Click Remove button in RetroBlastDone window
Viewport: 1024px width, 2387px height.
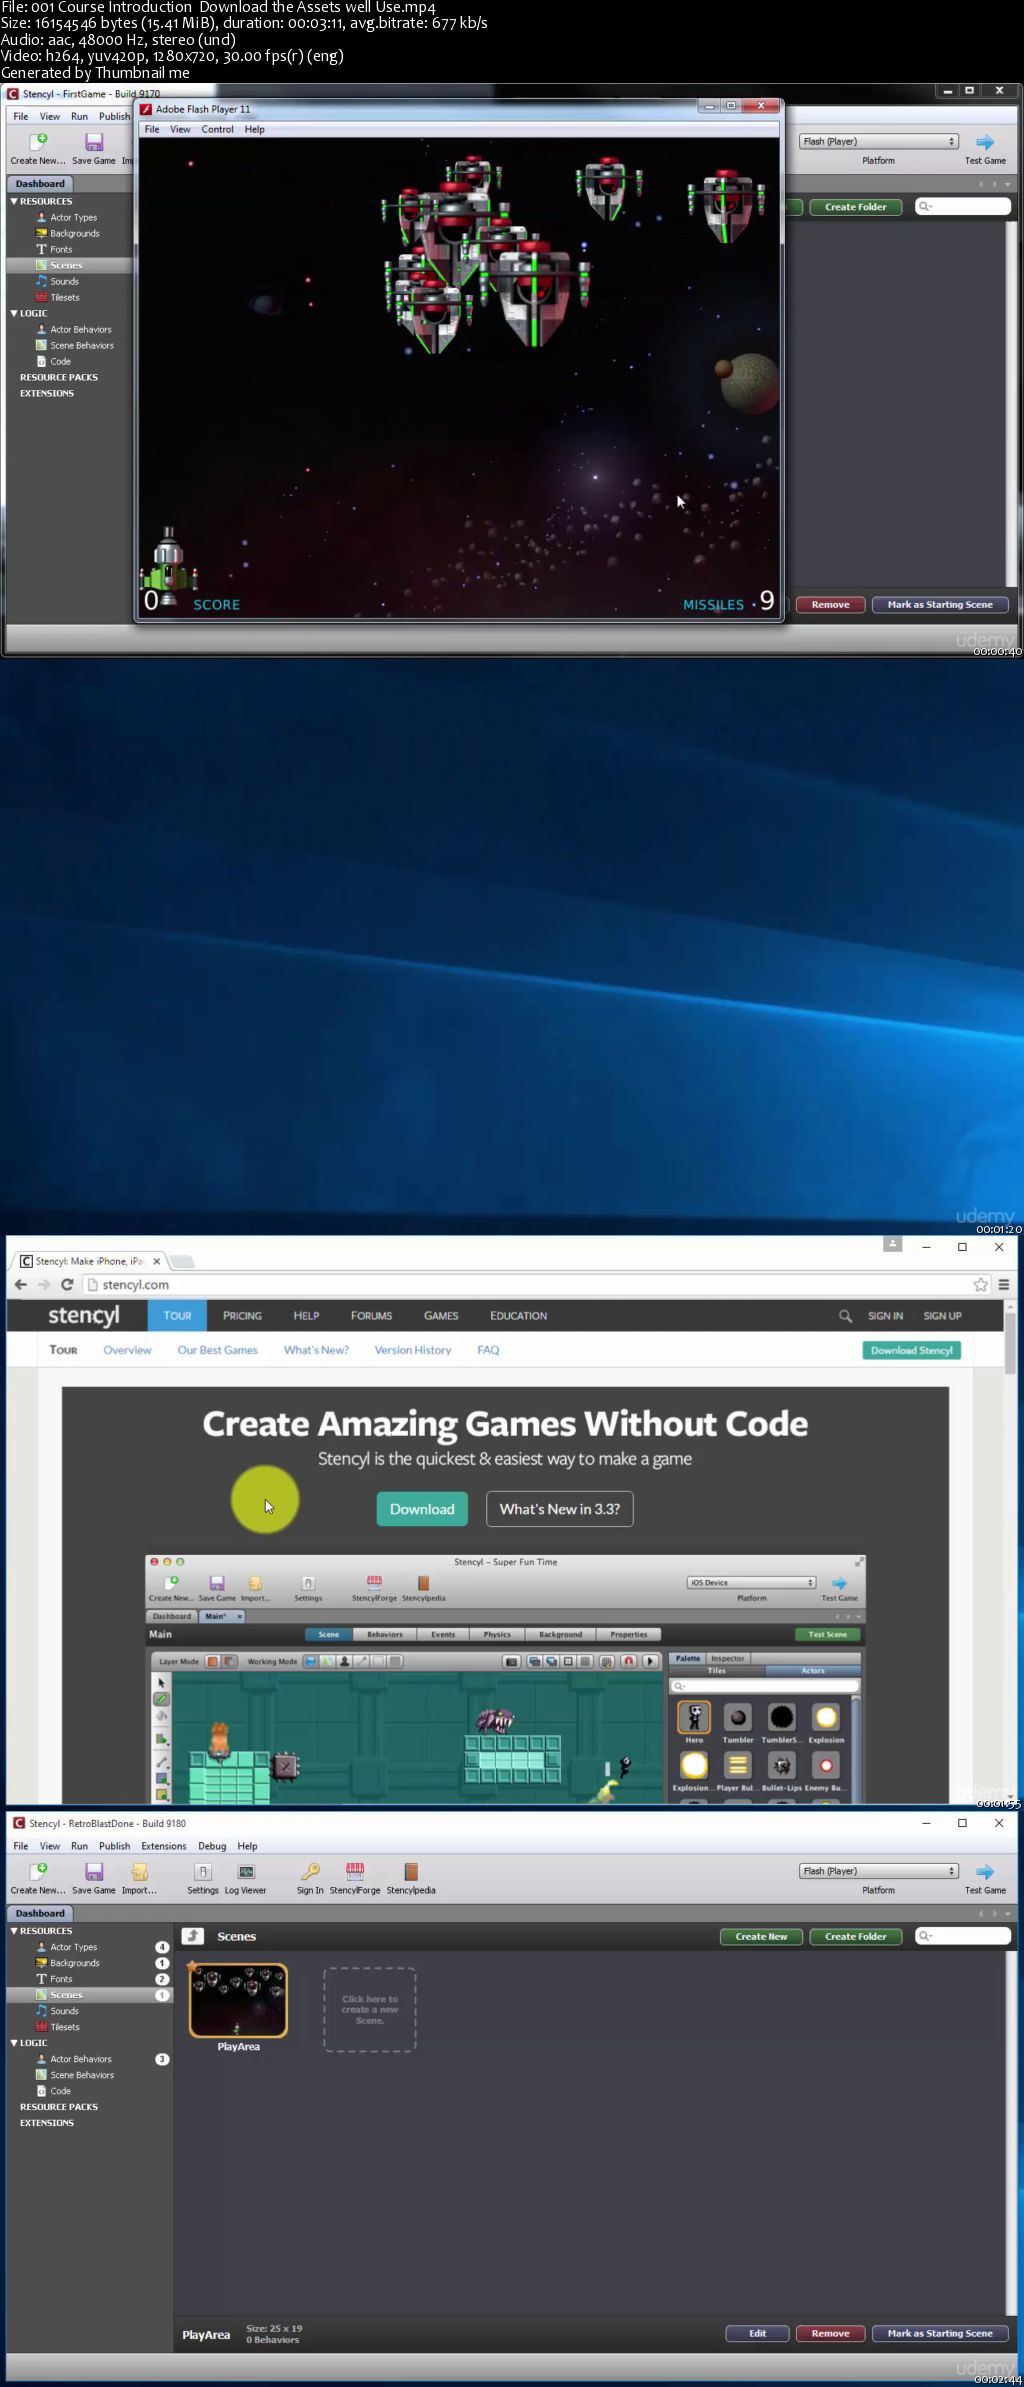831,2333
